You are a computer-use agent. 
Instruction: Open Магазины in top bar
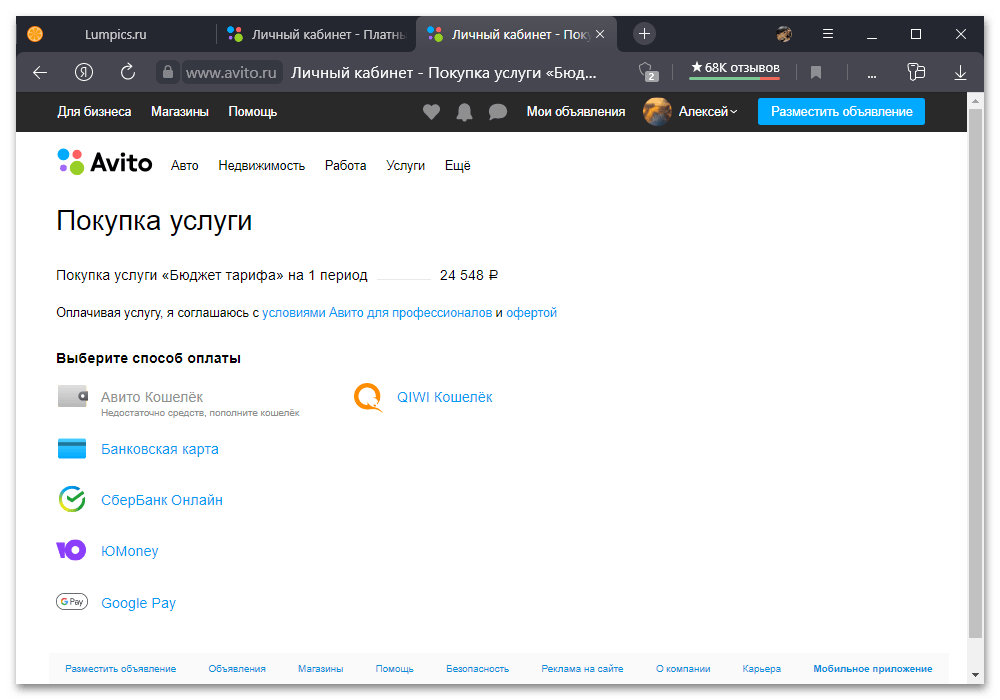tap(180, 112)
